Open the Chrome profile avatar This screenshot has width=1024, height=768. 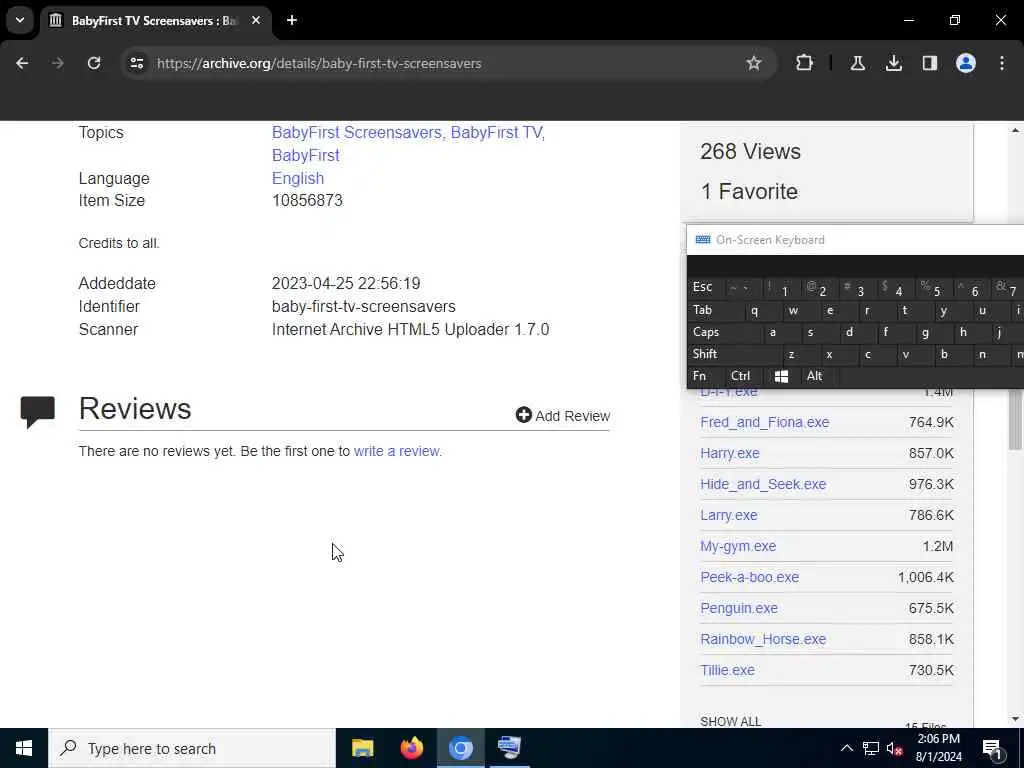[x=966, y=63]
